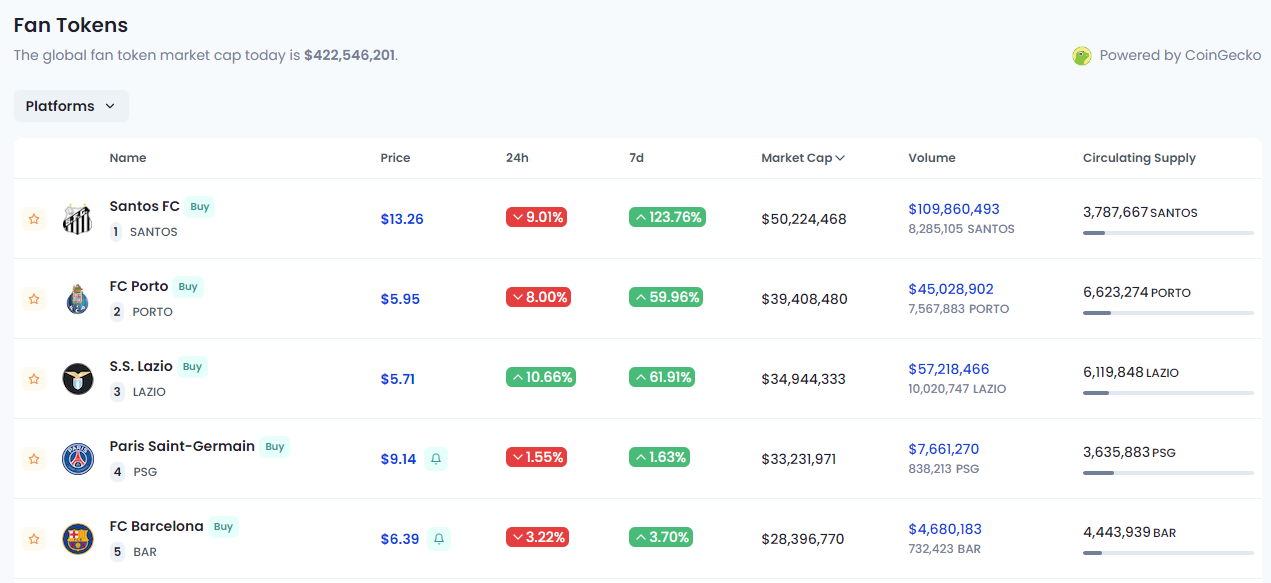Click the S.S. Lazio eagle logo
1271x583 pixels.
(x=78, y=379)
